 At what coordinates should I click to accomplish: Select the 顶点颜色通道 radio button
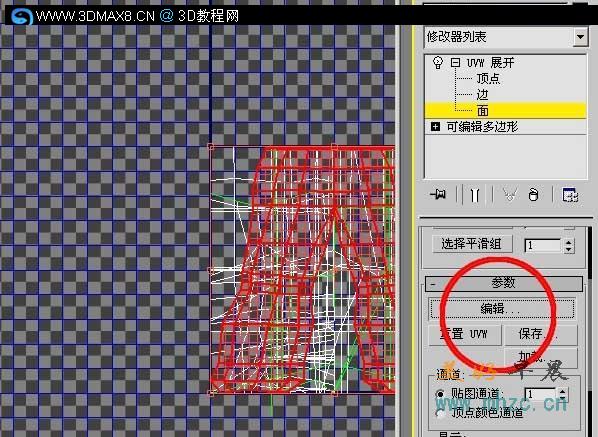441,414
